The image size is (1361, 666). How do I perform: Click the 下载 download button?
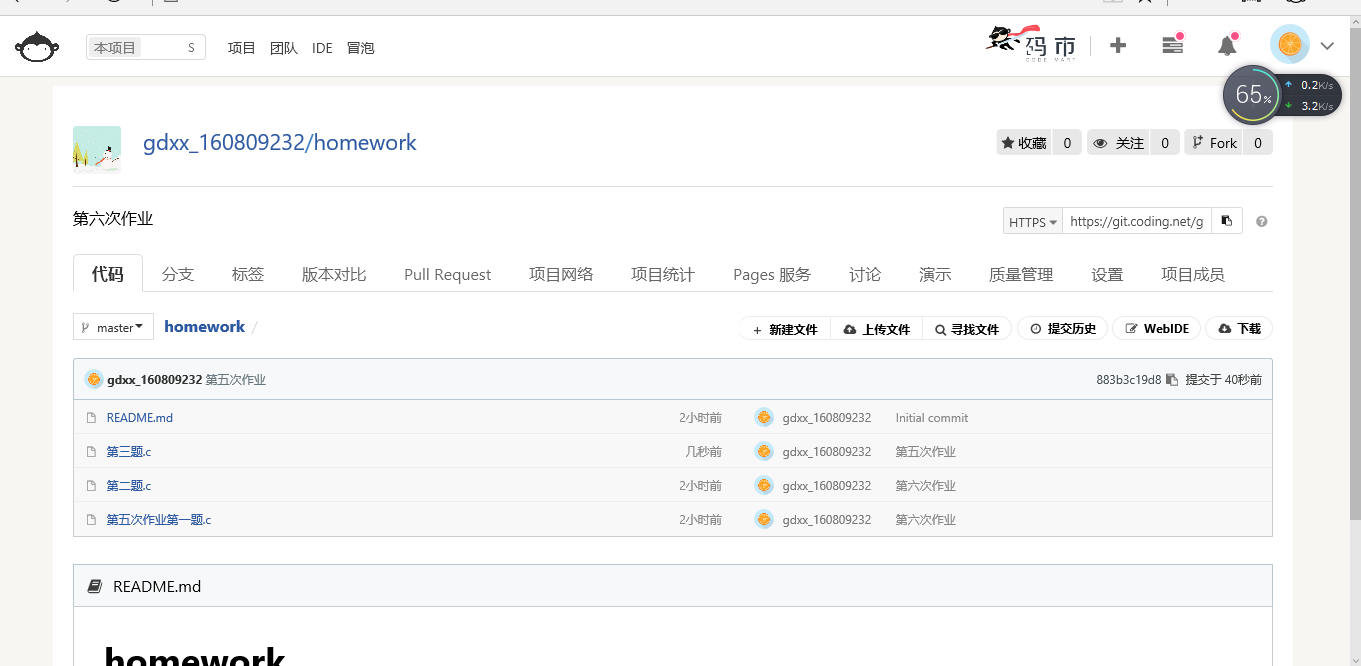pos(1239,328)
